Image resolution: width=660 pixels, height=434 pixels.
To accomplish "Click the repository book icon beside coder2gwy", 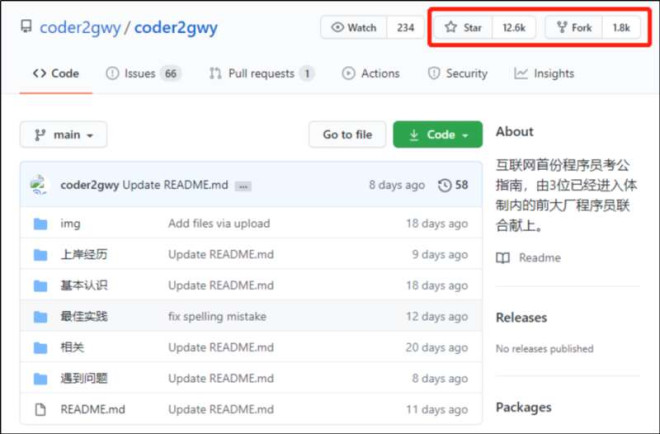I will (x=26, y=27).
